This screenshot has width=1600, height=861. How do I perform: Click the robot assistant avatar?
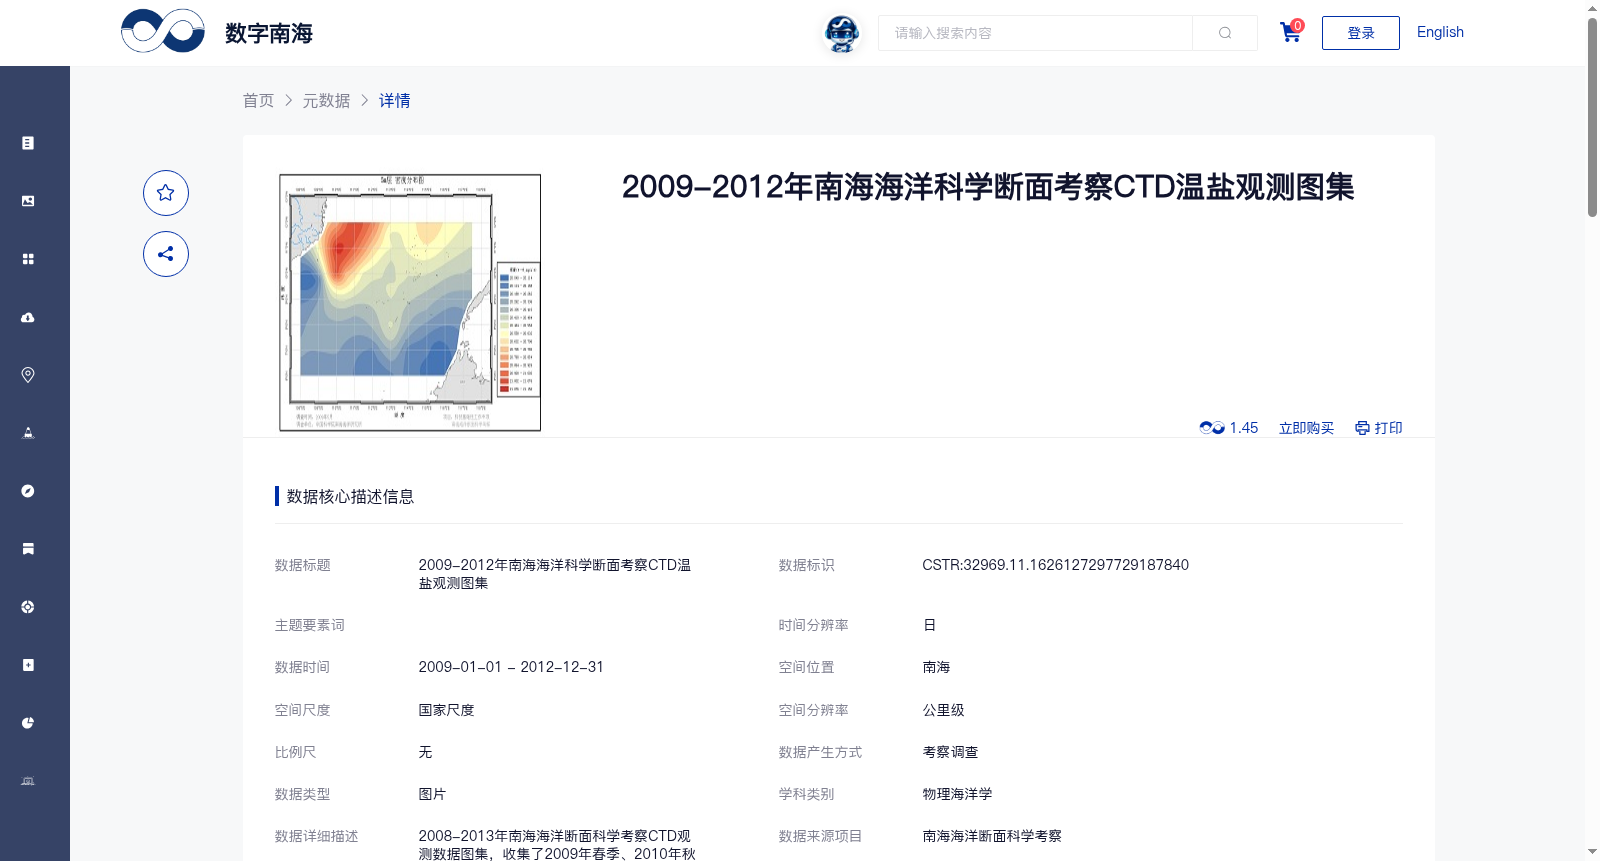tap(842, 34)
